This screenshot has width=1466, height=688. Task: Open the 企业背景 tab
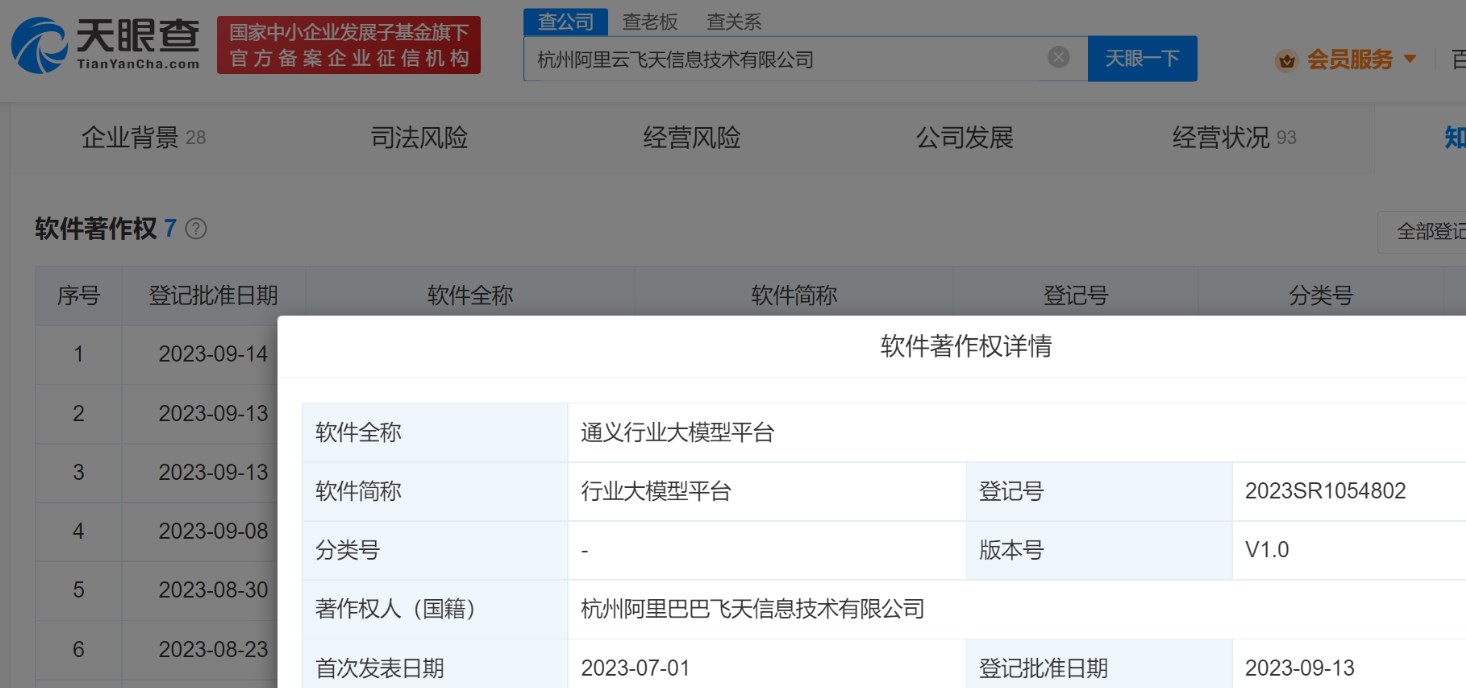[143, 138]
